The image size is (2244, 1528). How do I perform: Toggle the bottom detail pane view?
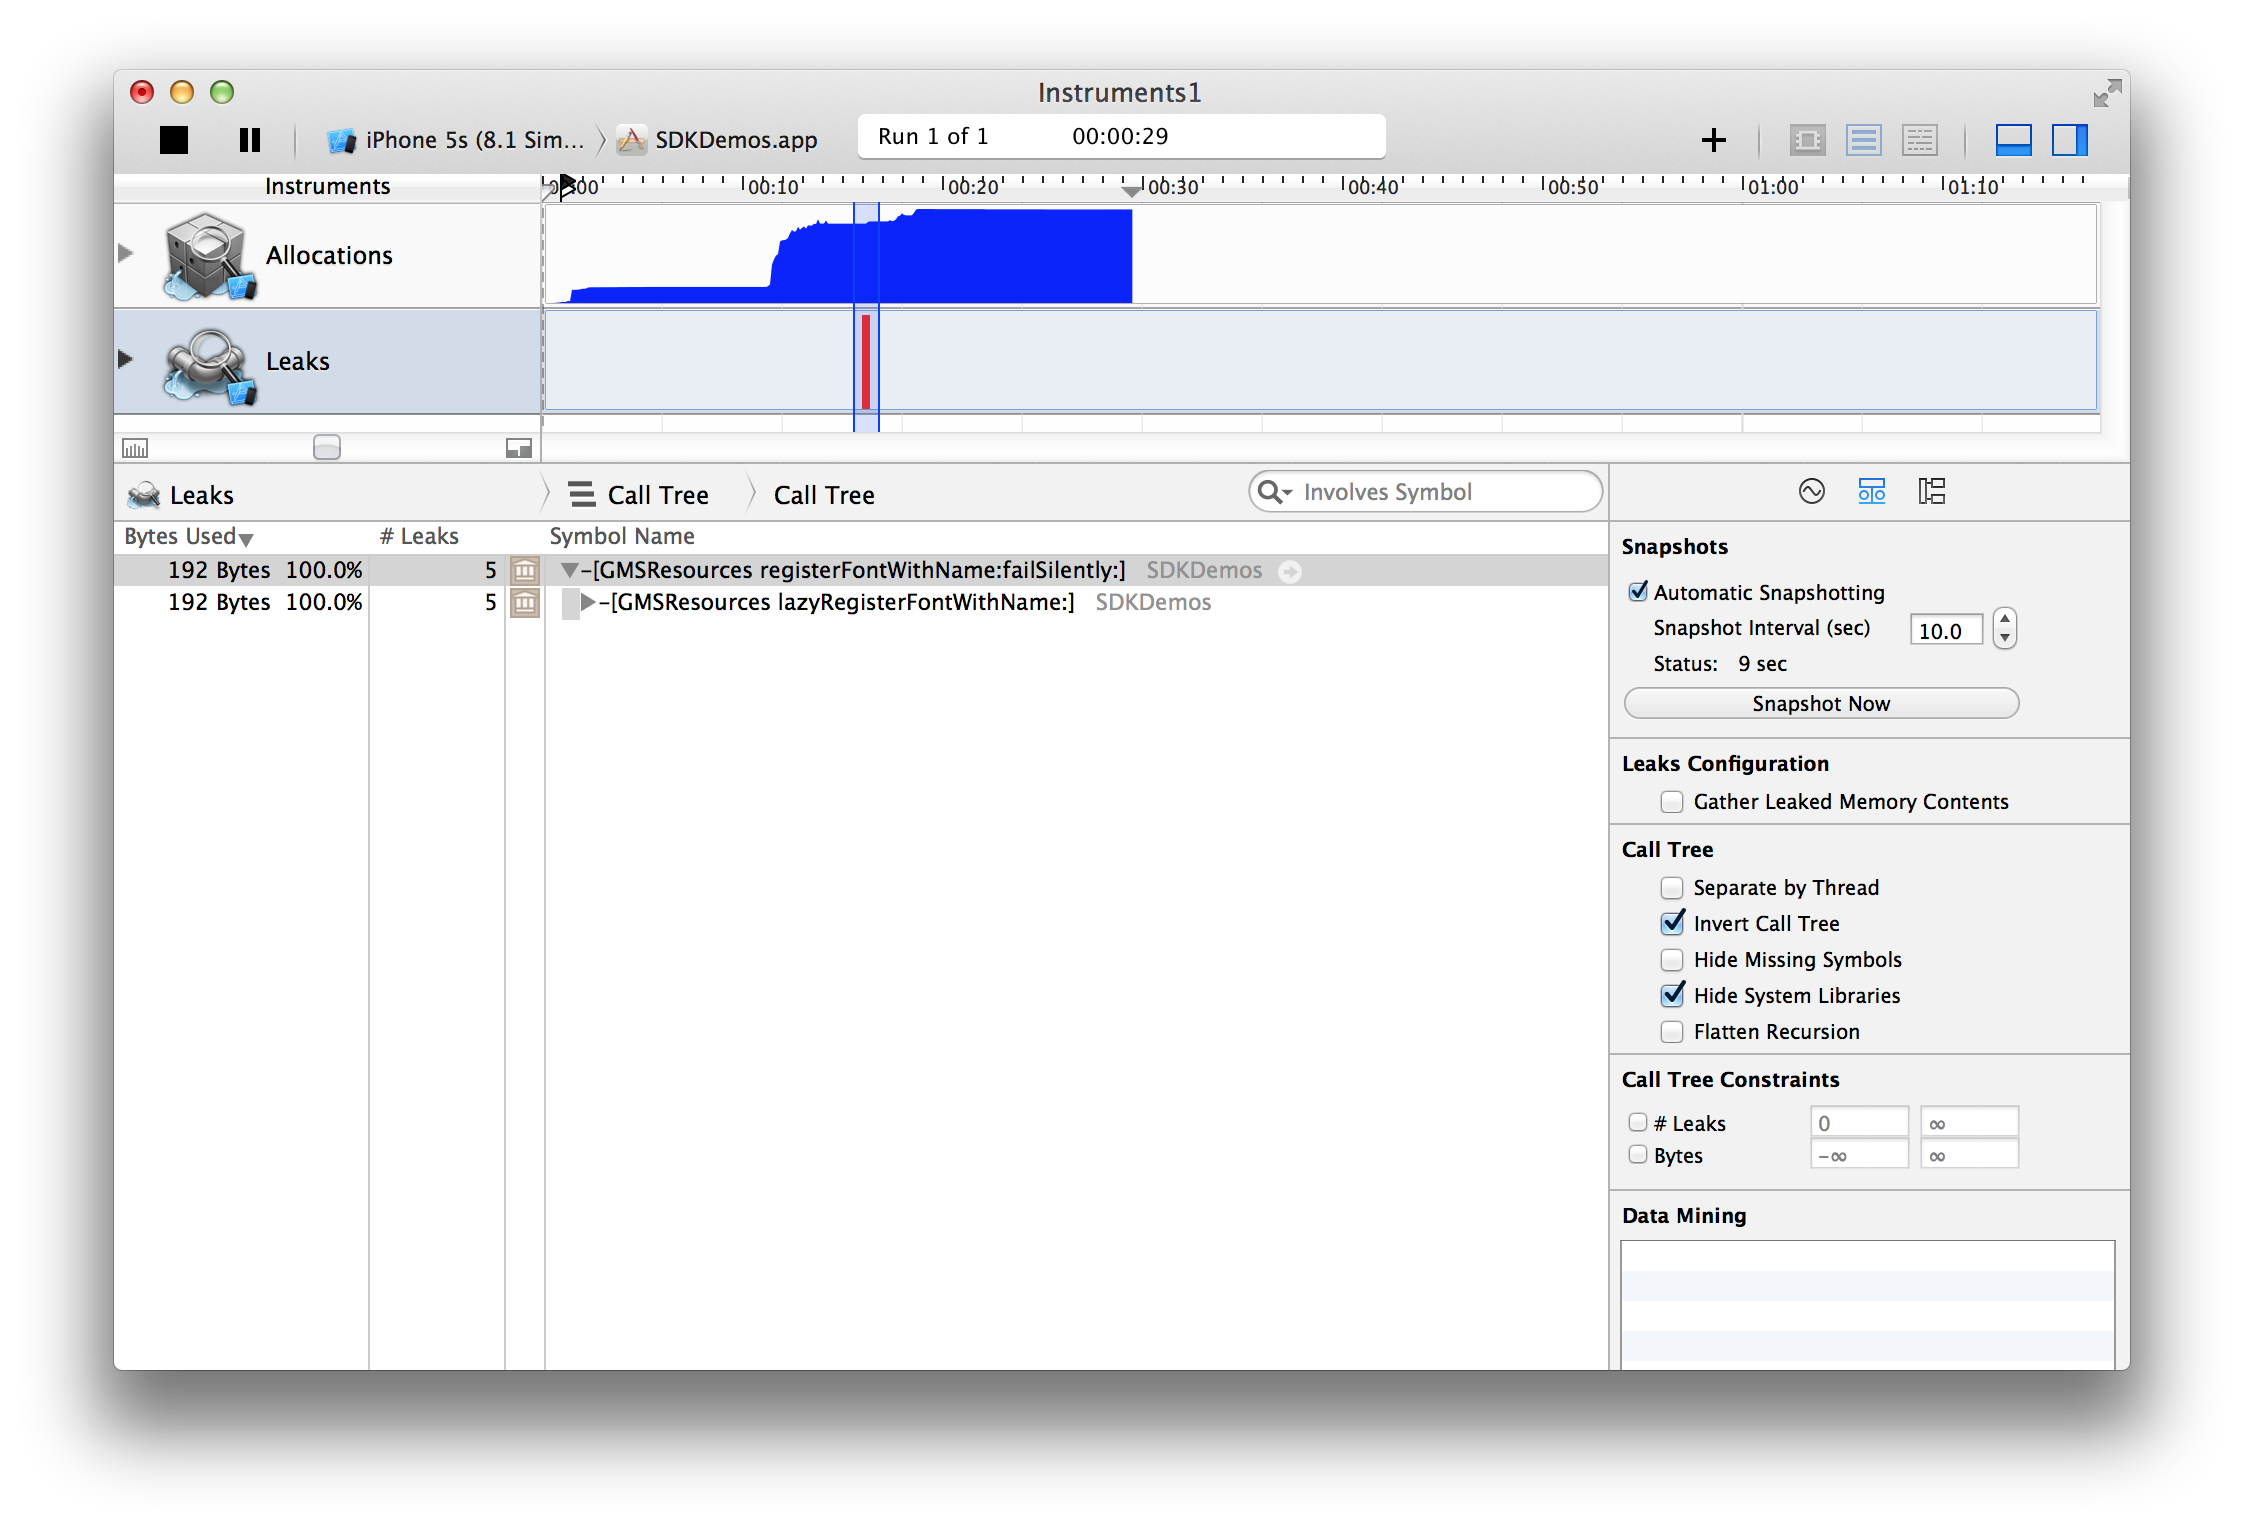tap(2013, 140)
